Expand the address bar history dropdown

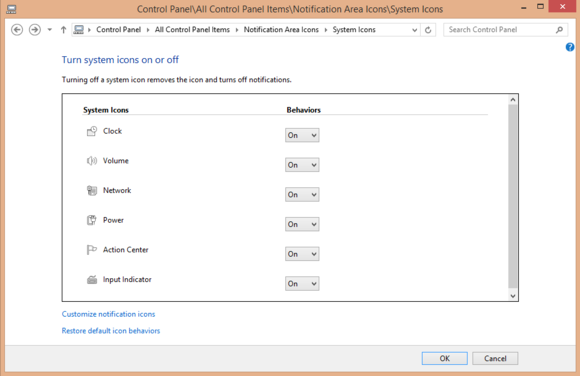415,30
